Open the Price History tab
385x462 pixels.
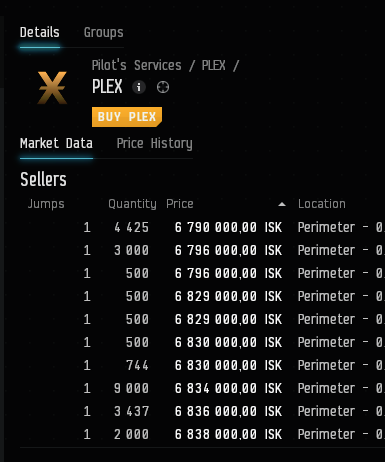155,143
